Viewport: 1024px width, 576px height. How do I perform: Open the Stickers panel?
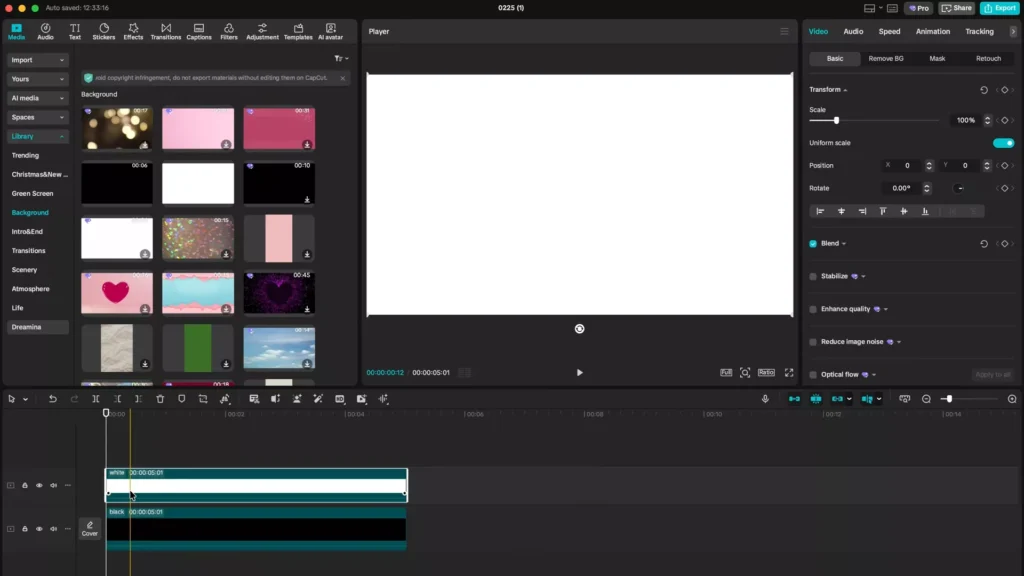pyautogui.click(x=104, y=32)
